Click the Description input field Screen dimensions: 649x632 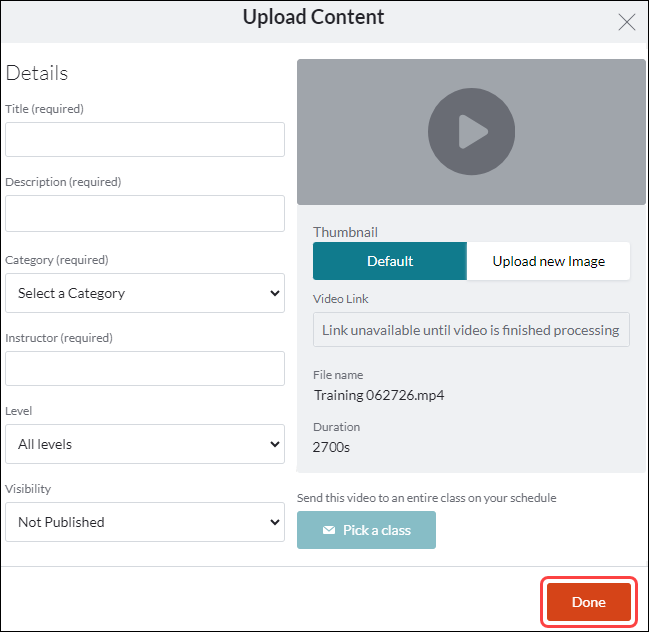pos(145,214)
